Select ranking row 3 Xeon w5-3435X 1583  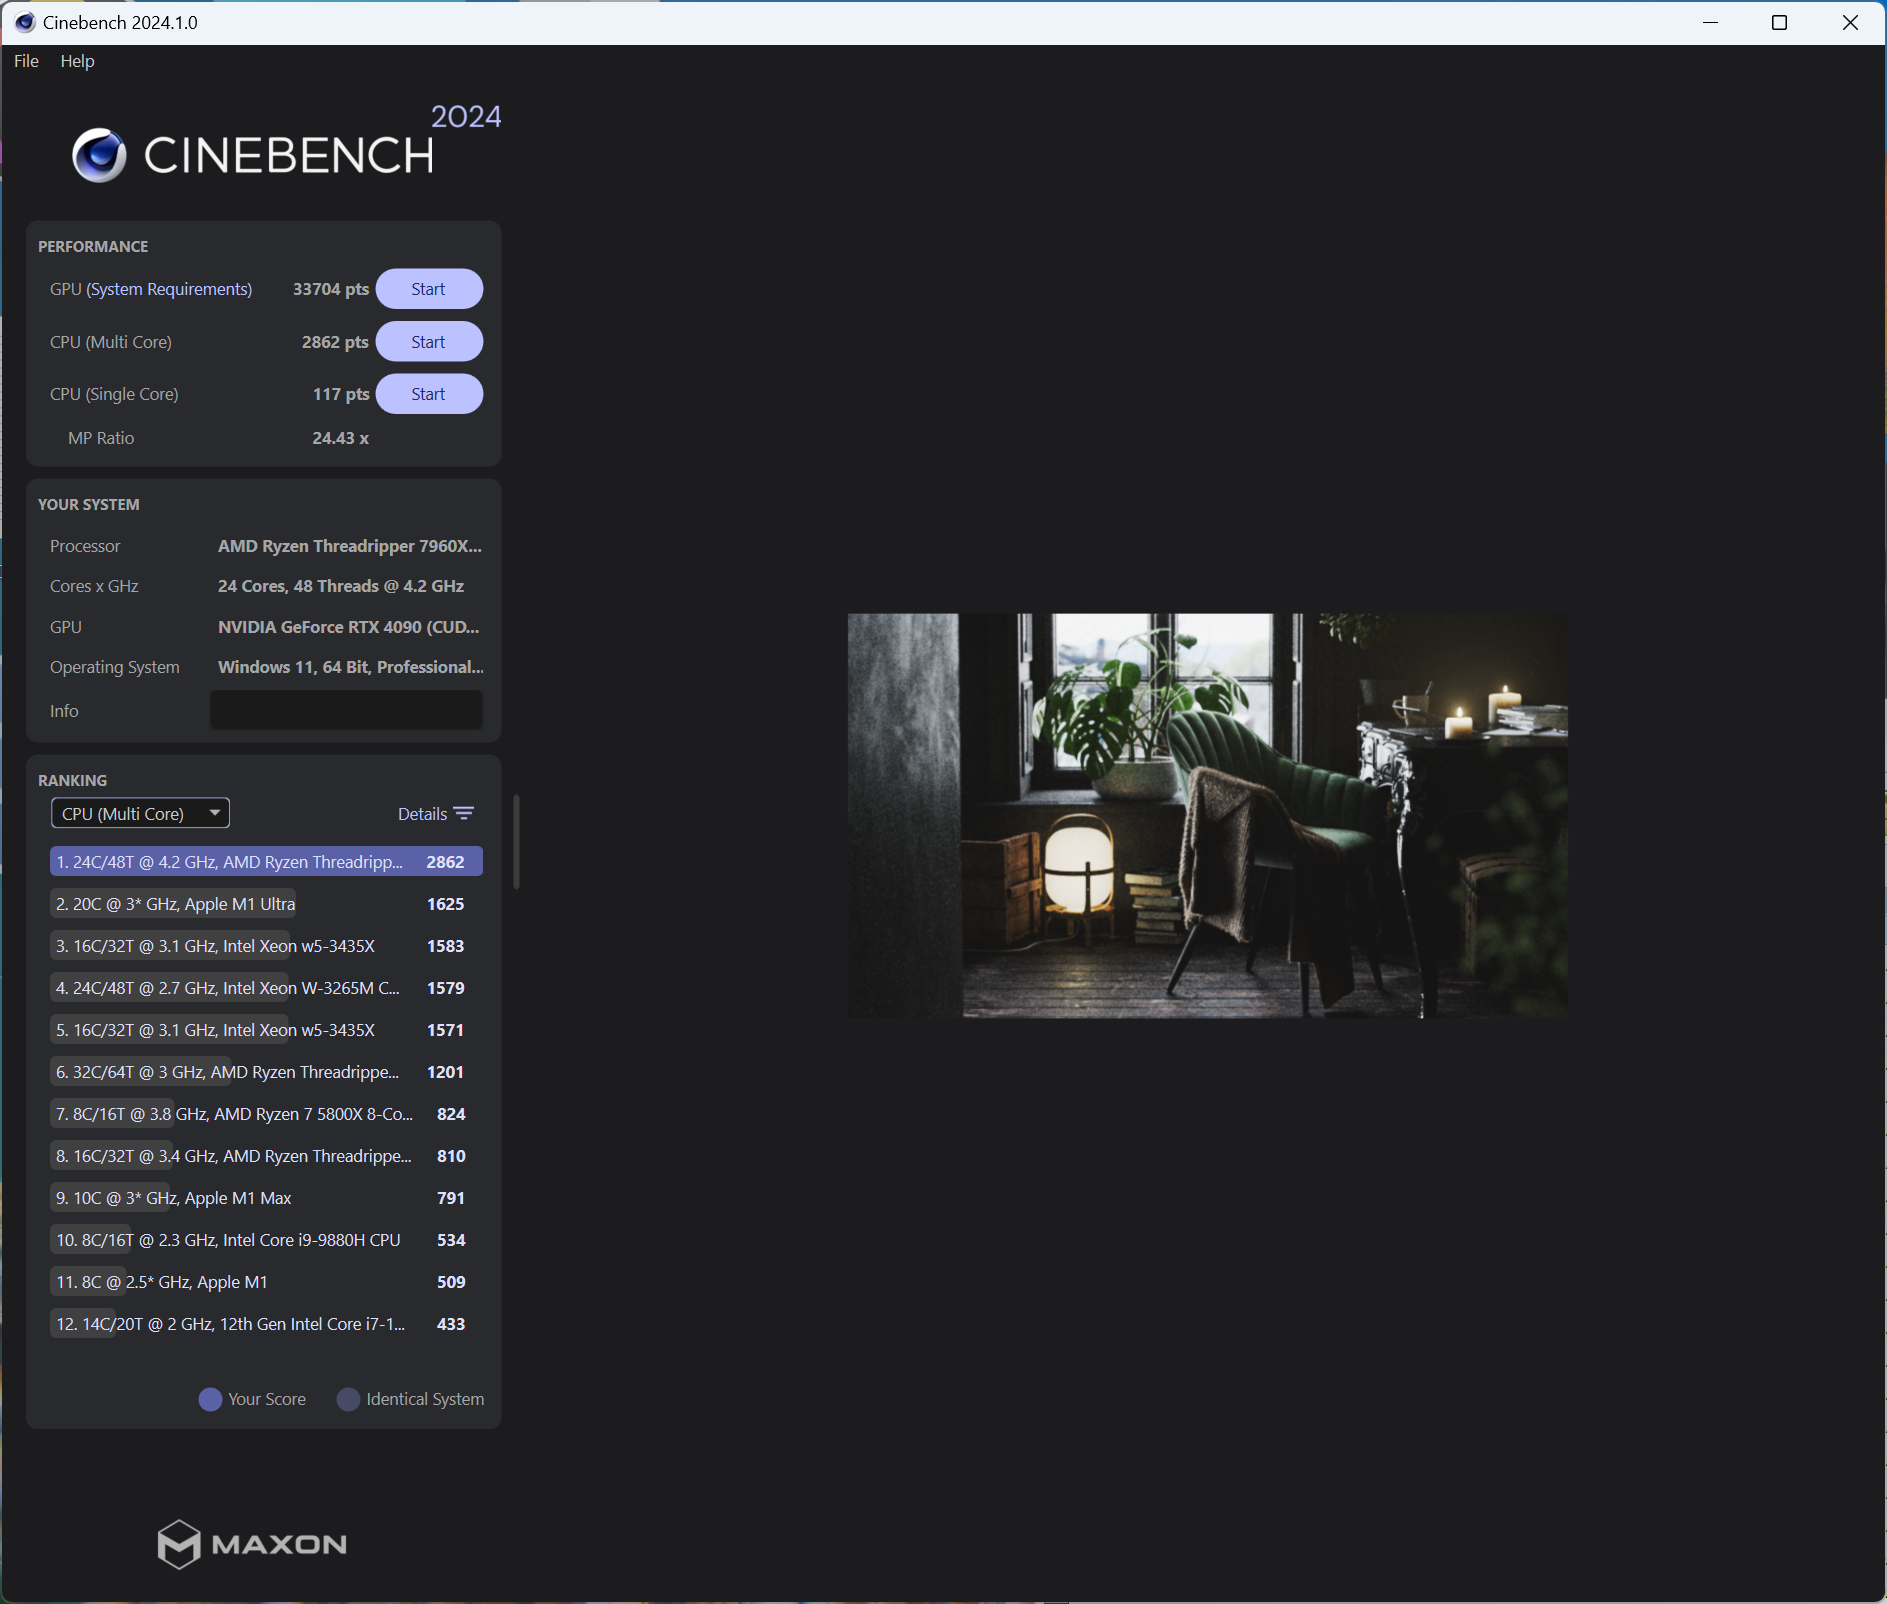266,945
